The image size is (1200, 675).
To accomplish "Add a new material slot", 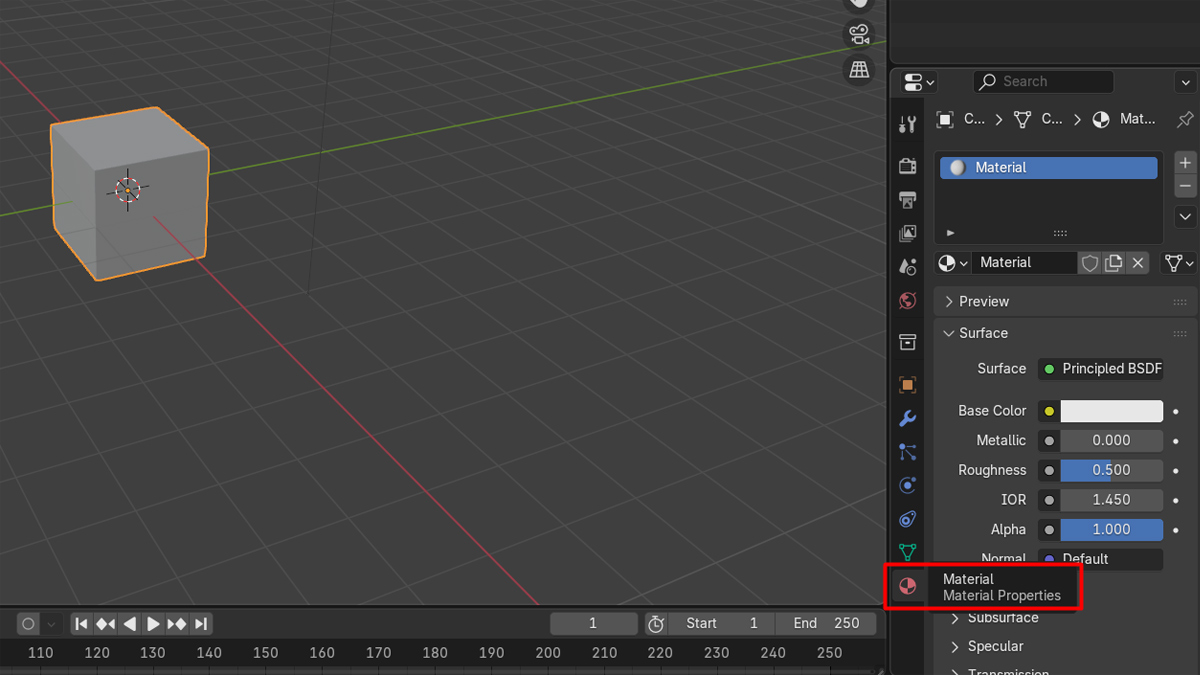I will 1185,162.
